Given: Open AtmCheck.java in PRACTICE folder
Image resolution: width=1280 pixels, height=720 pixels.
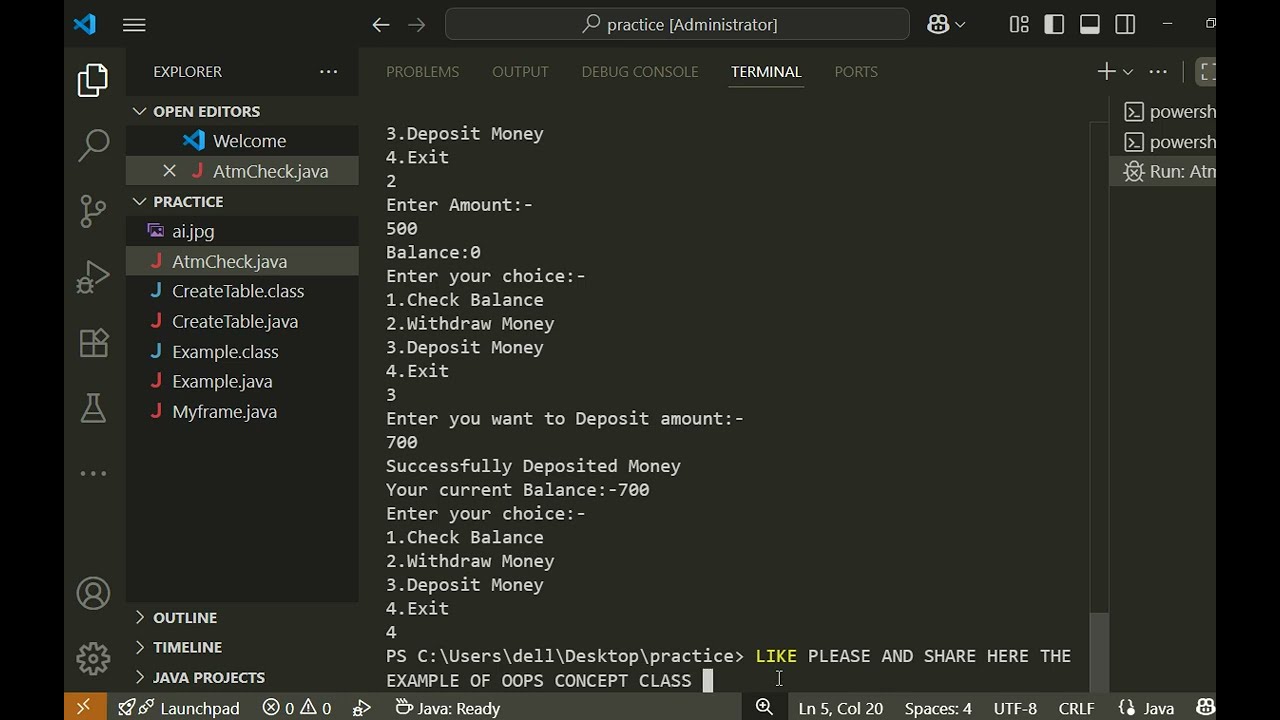Looking at the screenshot, I should (242, 261).
